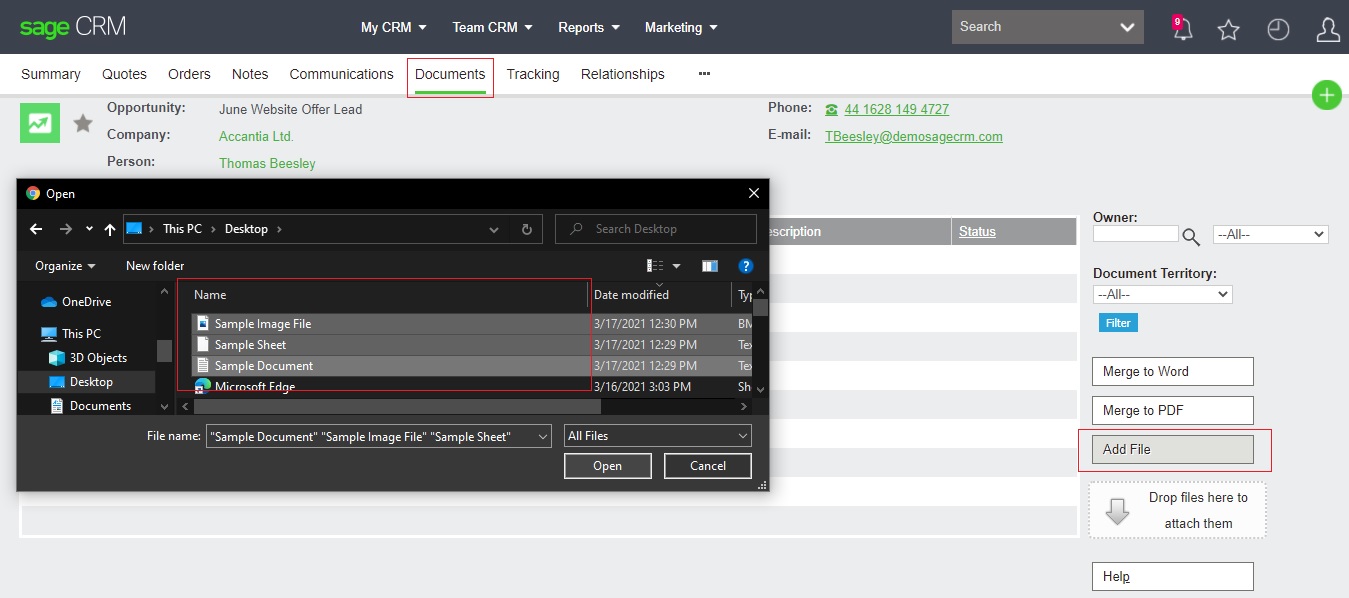Open the Reports menu

[x=588, y=28]
